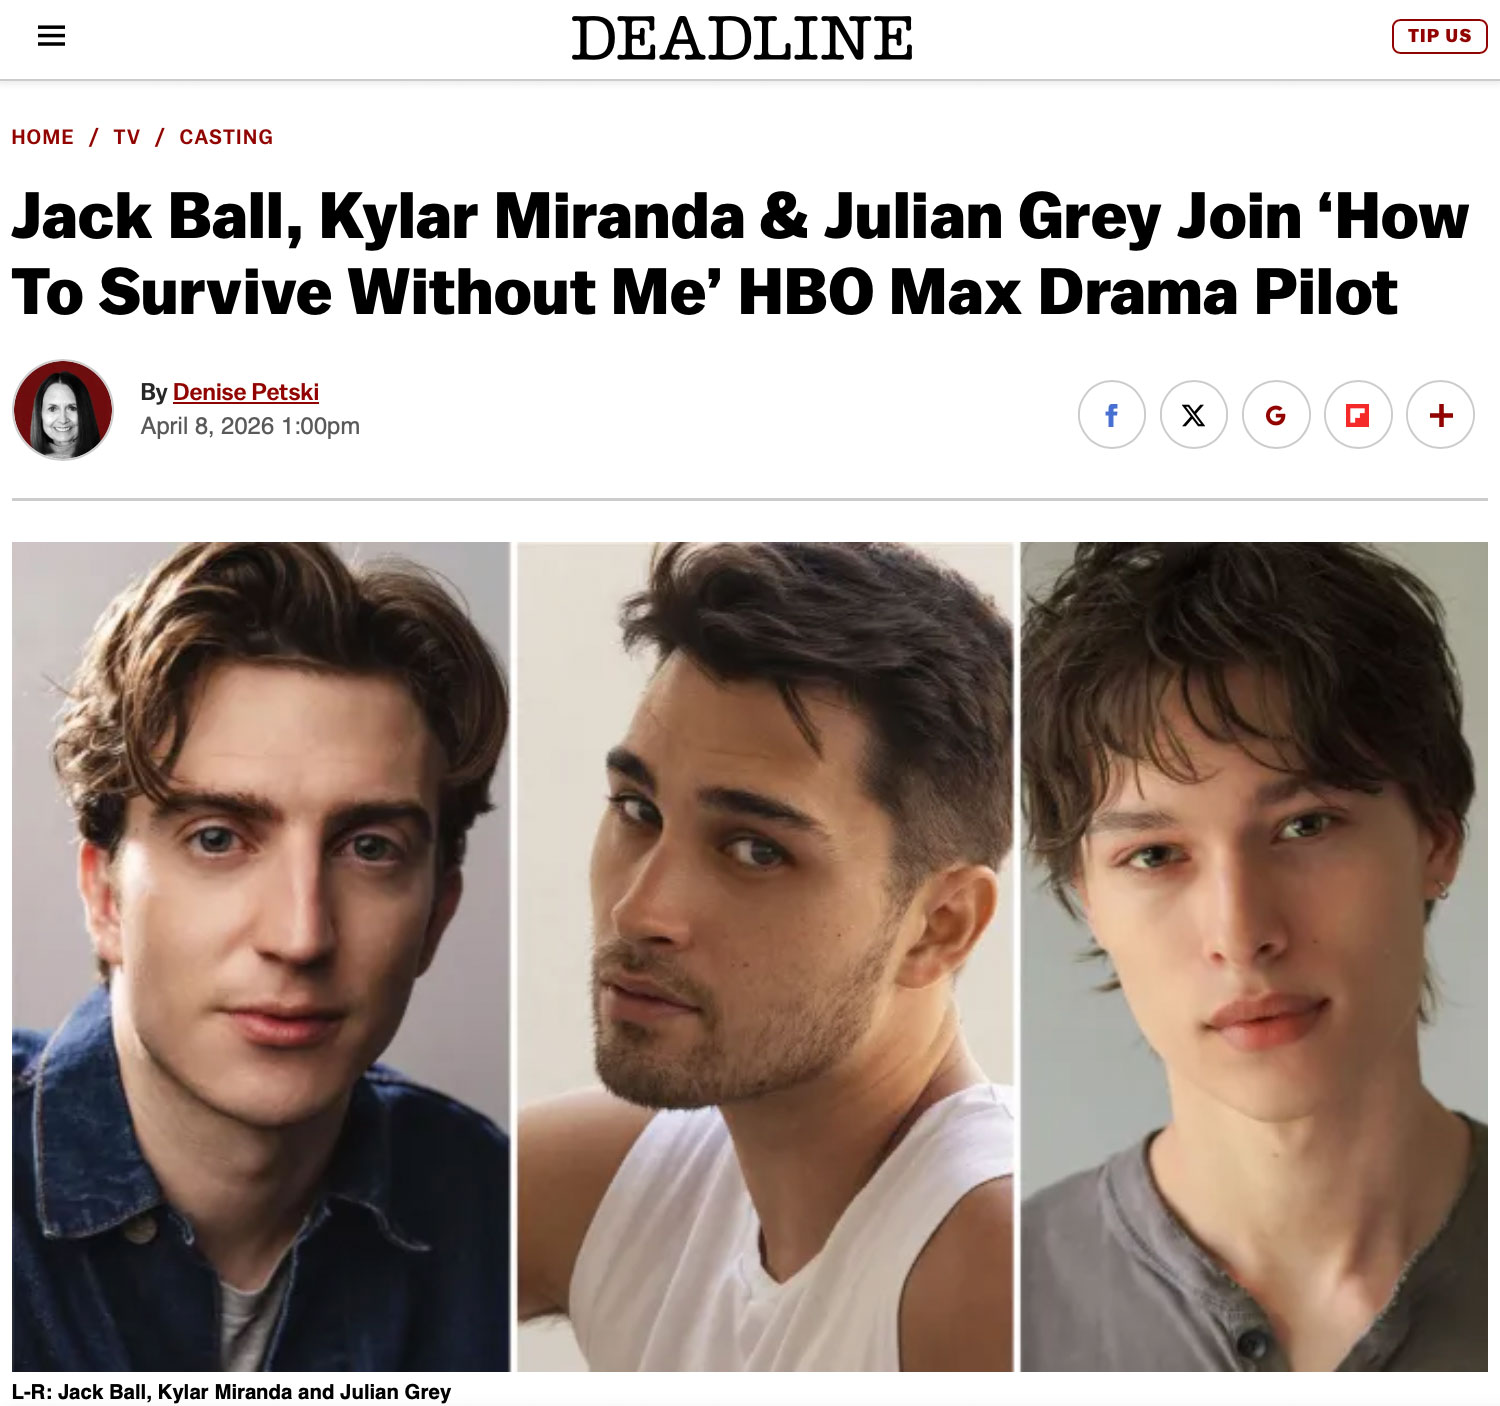
Task: Share article on X
Action: [x=1193, y=414]
